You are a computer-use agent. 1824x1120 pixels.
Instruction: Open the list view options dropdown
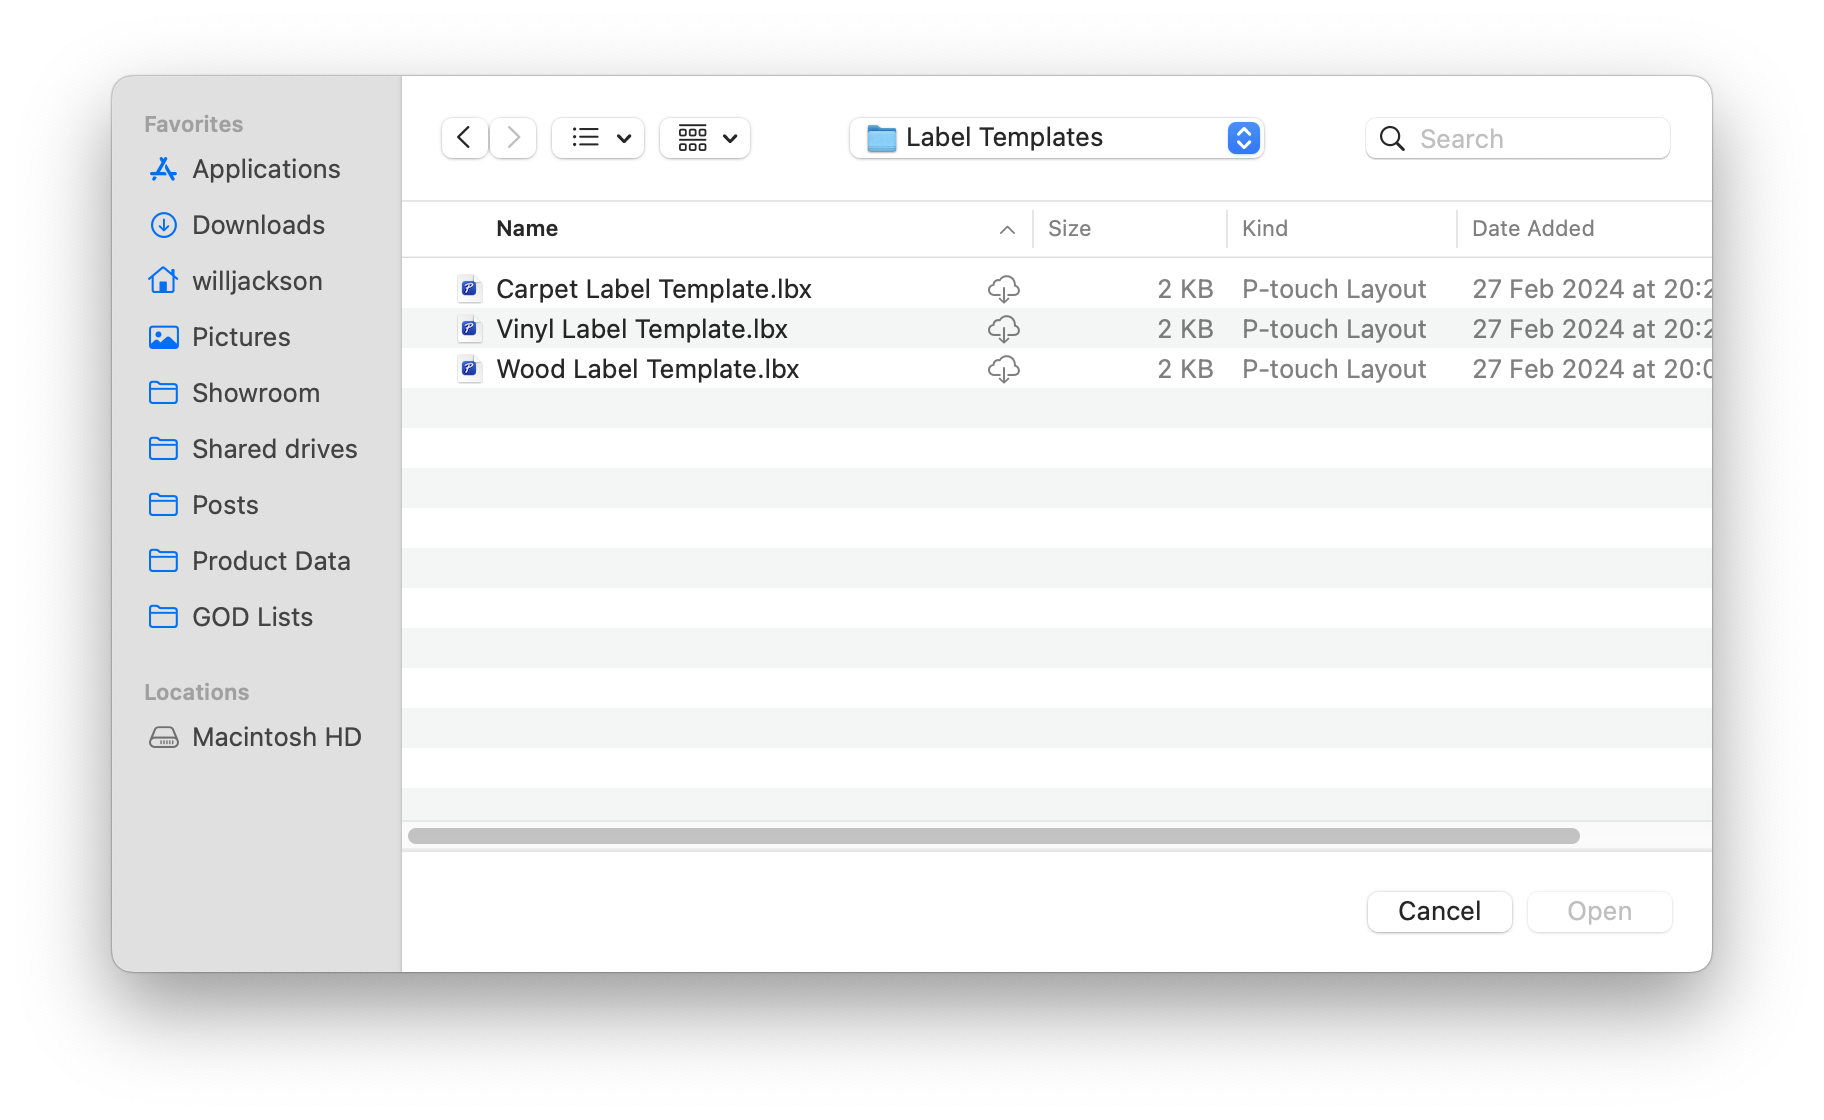coord(598,138)
